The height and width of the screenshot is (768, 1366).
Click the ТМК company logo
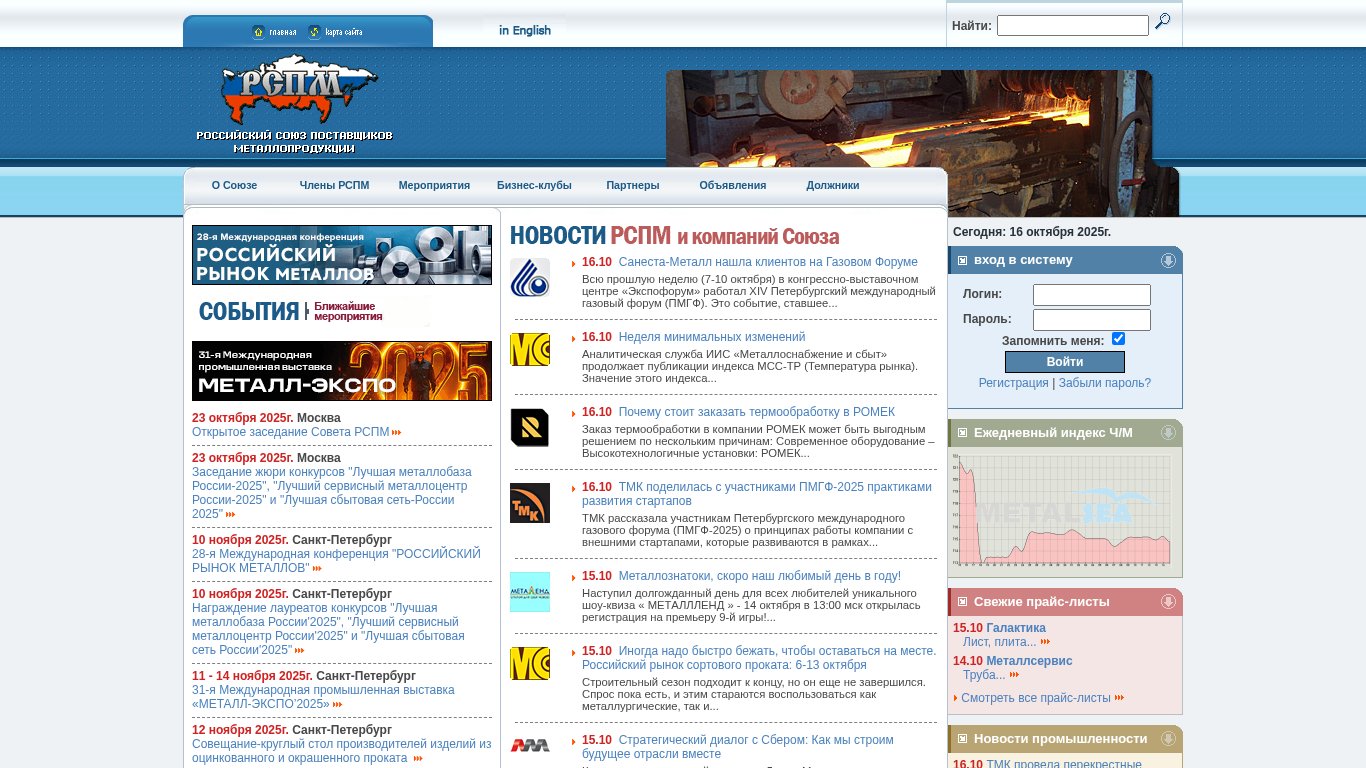pyautogui.click(x=530, y=503)
